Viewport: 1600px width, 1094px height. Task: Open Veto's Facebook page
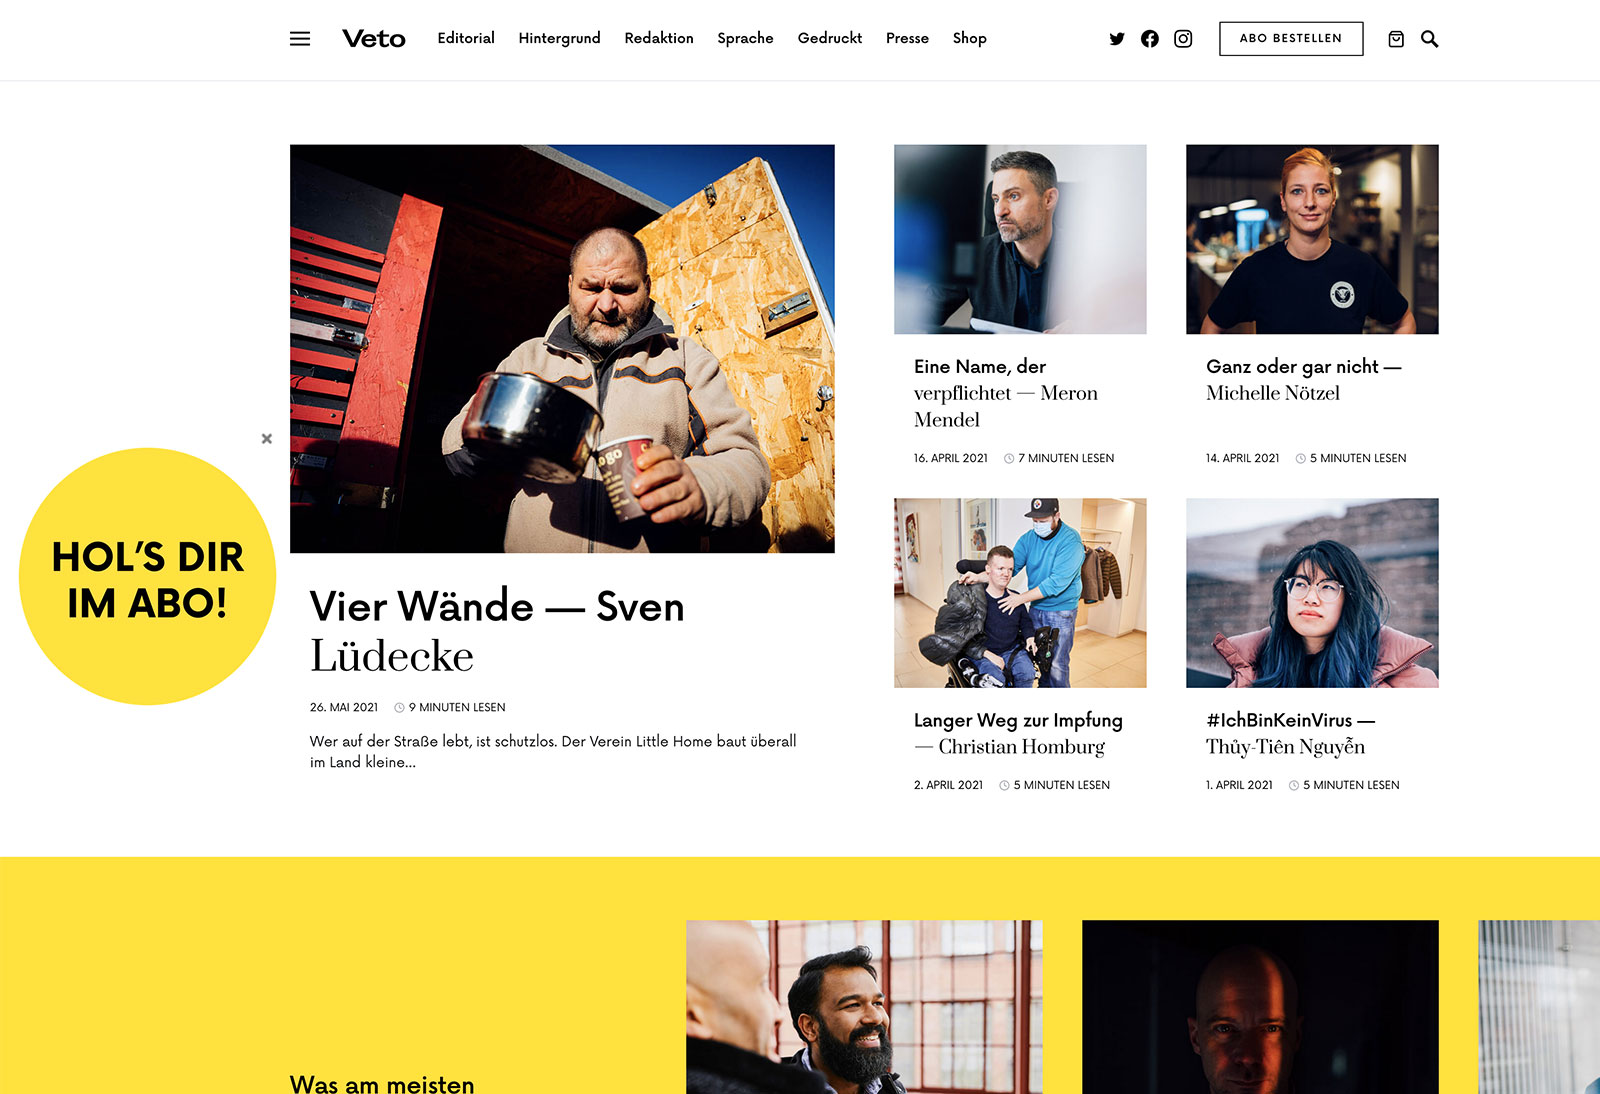tap(1150, 39)
